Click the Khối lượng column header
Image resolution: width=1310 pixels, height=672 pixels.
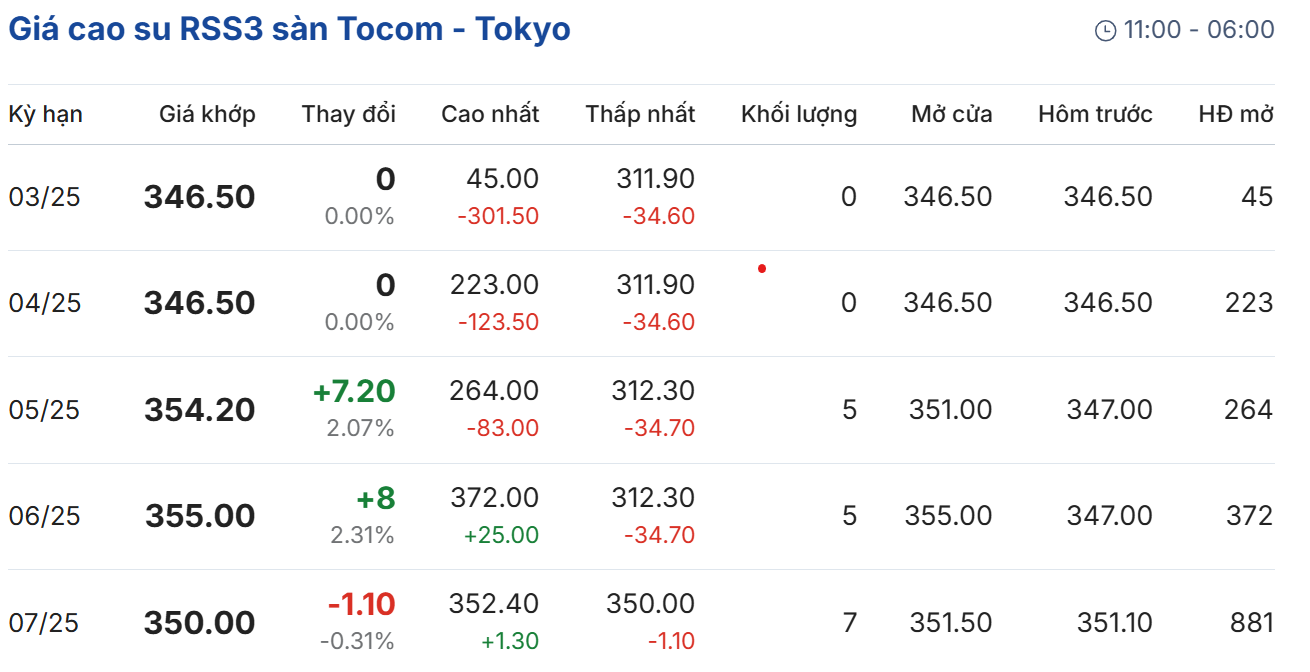tap(799, 114)
